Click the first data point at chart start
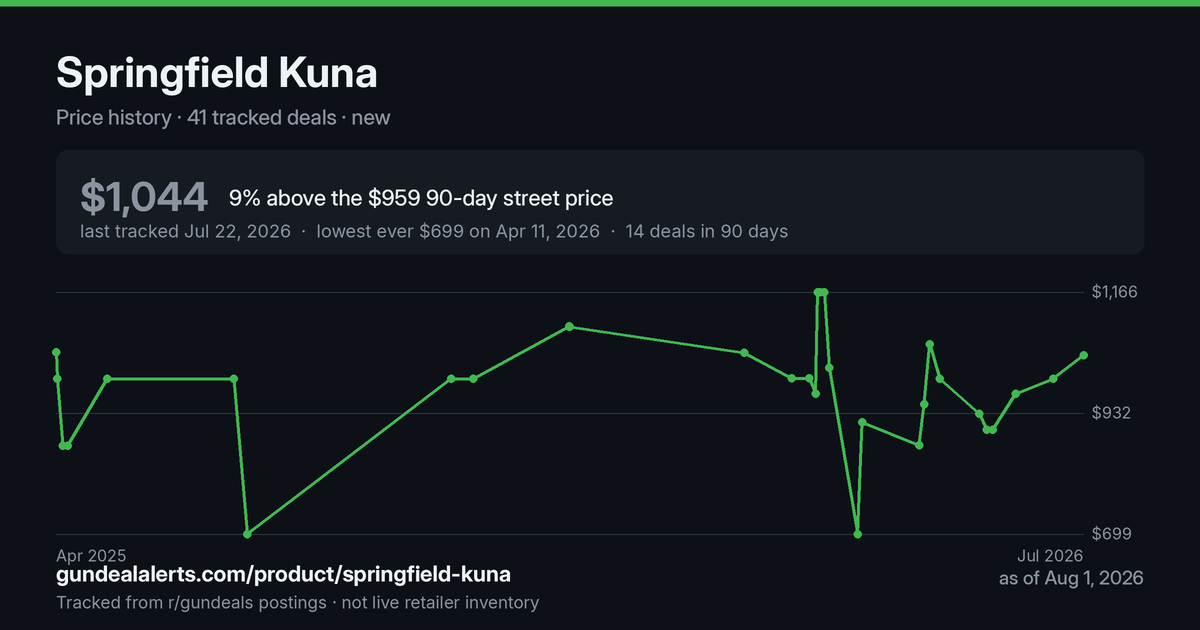 [56, 352]
